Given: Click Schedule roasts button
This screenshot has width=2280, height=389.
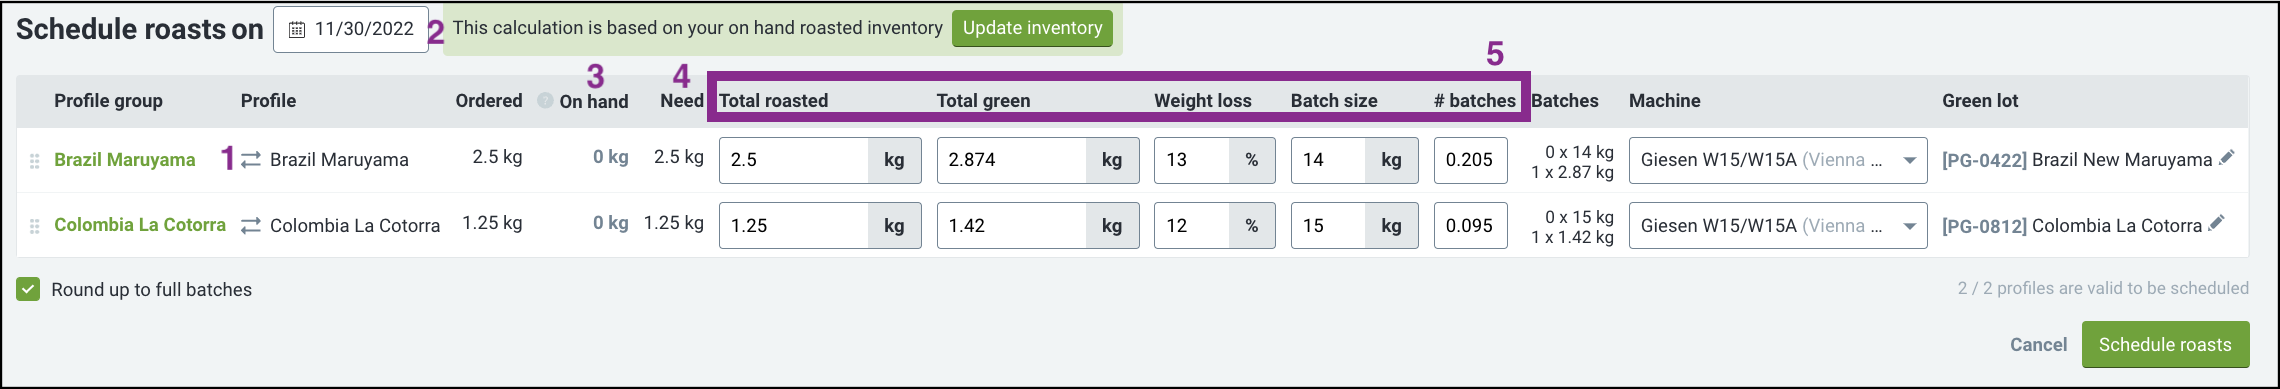Looking at the screenshot, I should 2165,345.
